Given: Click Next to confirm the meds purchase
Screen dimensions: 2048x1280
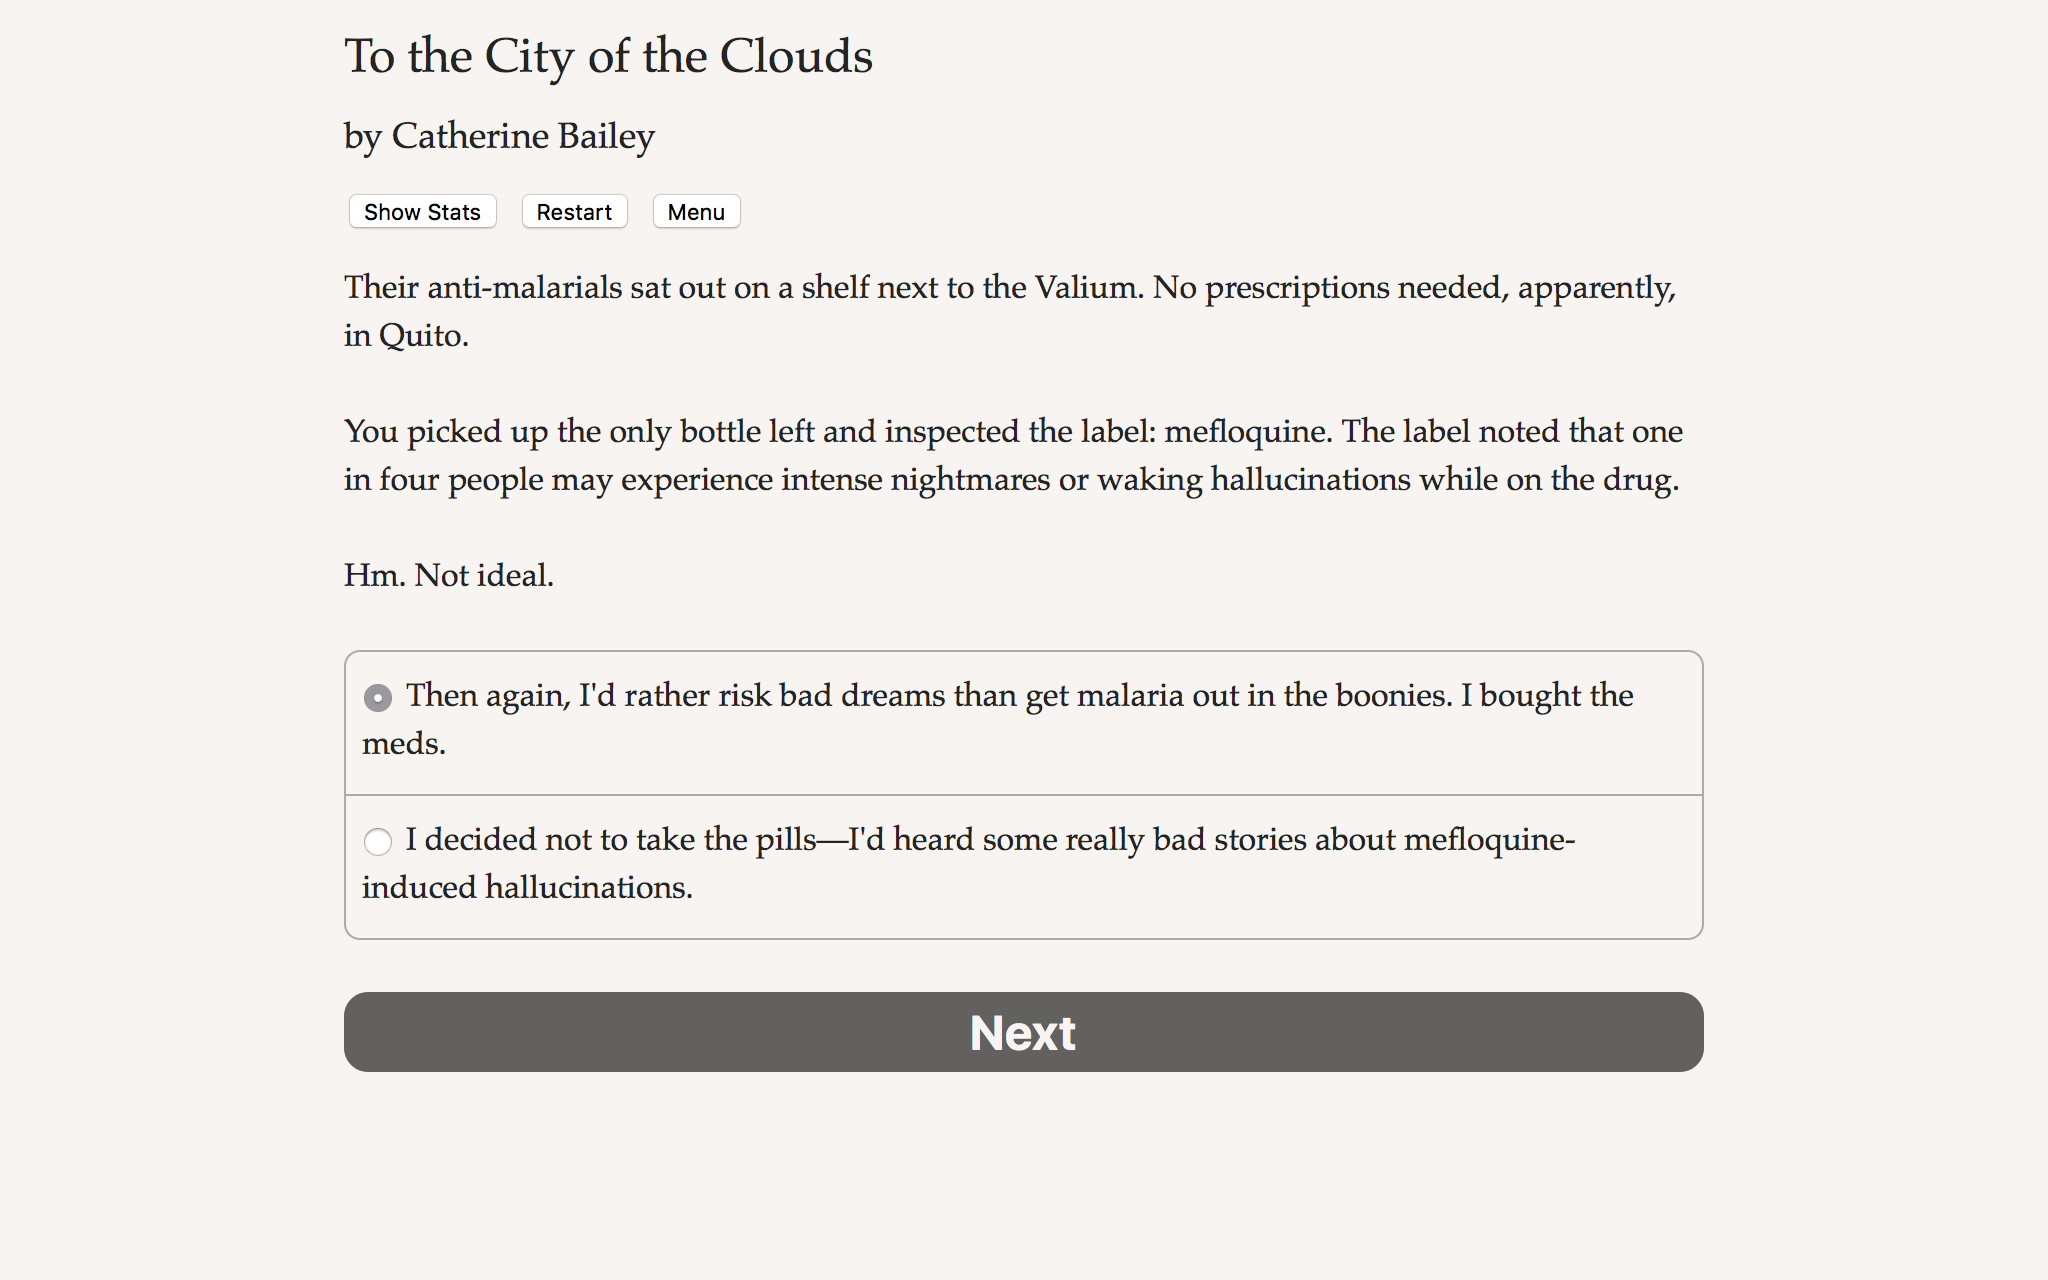Looking at the screenshot, I should click(1022, 1032).
